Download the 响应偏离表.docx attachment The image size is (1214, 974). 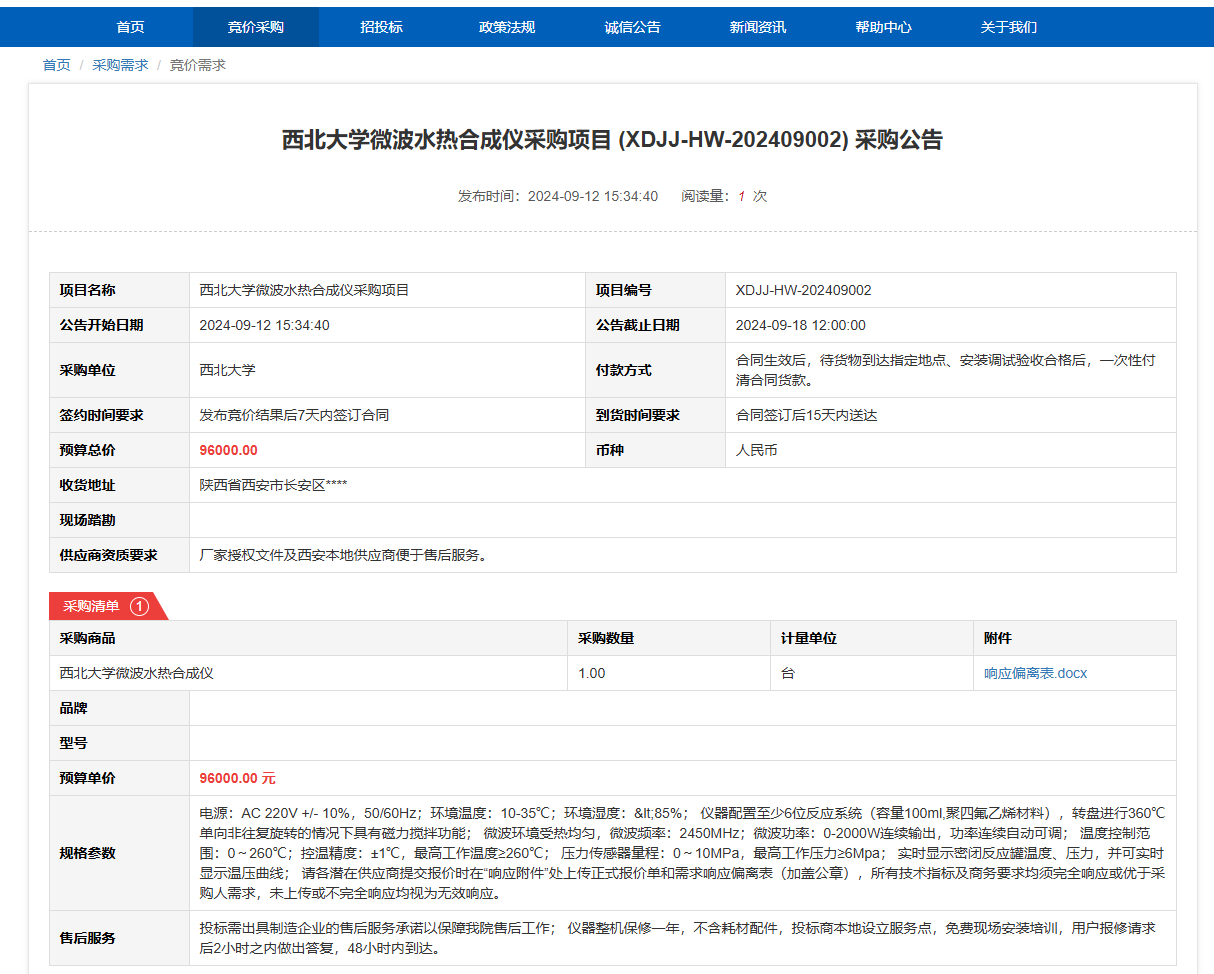coord(1035,673)
